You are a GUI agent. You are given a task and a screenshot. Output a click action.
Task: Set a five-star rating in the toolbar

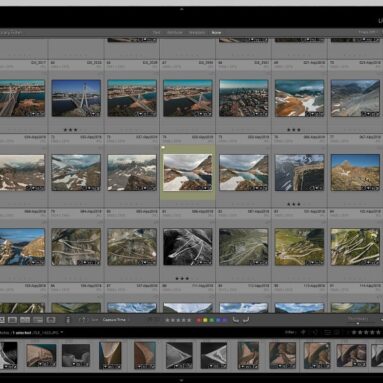click(x=189, y=320)
